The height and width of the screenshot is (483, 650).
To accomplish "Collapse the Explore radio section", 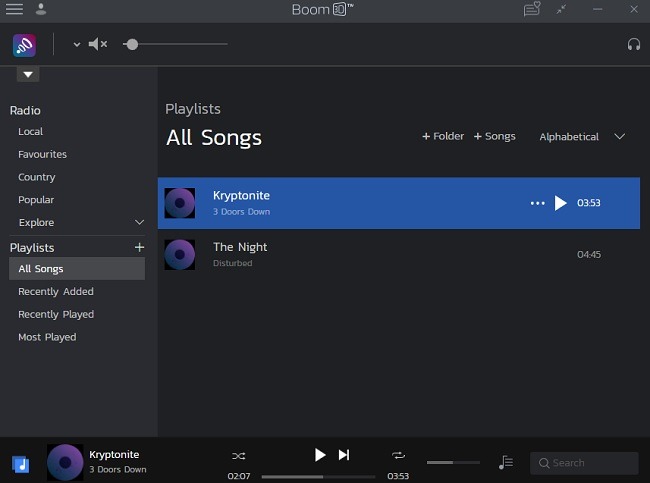I will pyautogui.click(x=139, y=222).
